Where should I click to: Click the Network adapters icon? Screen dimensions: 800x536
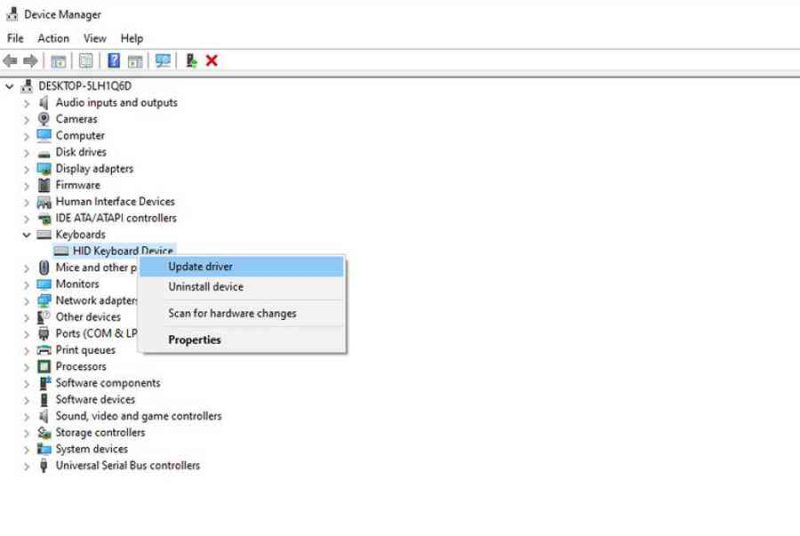pos(44,300)
